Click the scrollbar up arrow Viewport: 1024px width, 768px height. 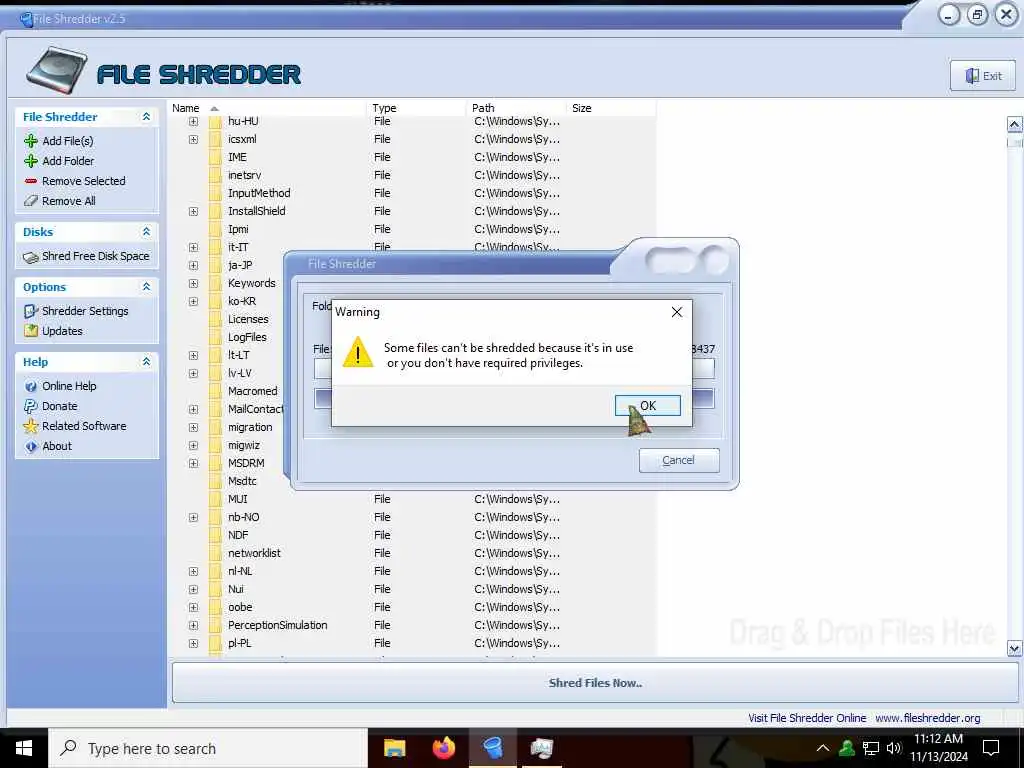click(1014, 124)
